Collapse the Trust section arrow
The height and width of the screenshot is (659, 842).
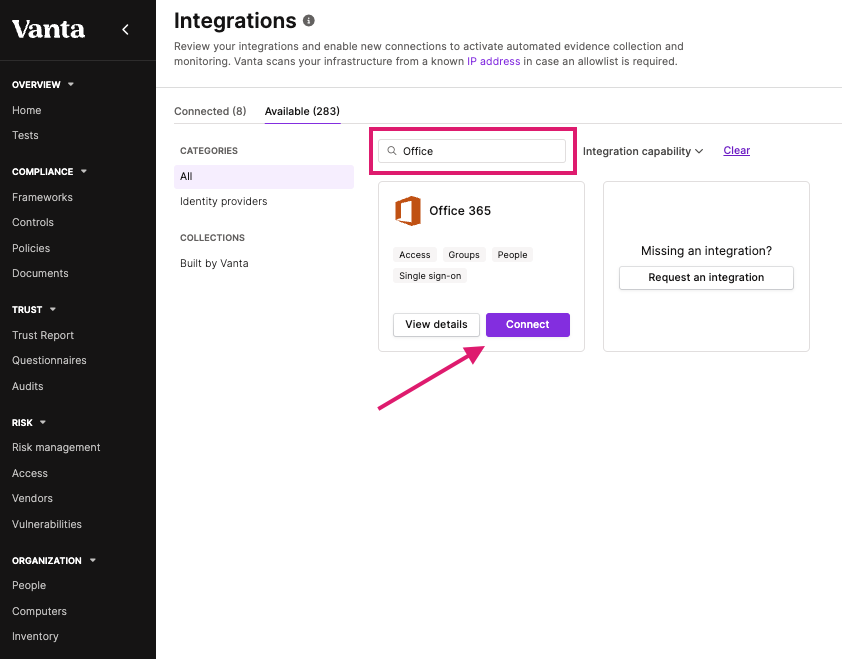[x=53, y=309]
